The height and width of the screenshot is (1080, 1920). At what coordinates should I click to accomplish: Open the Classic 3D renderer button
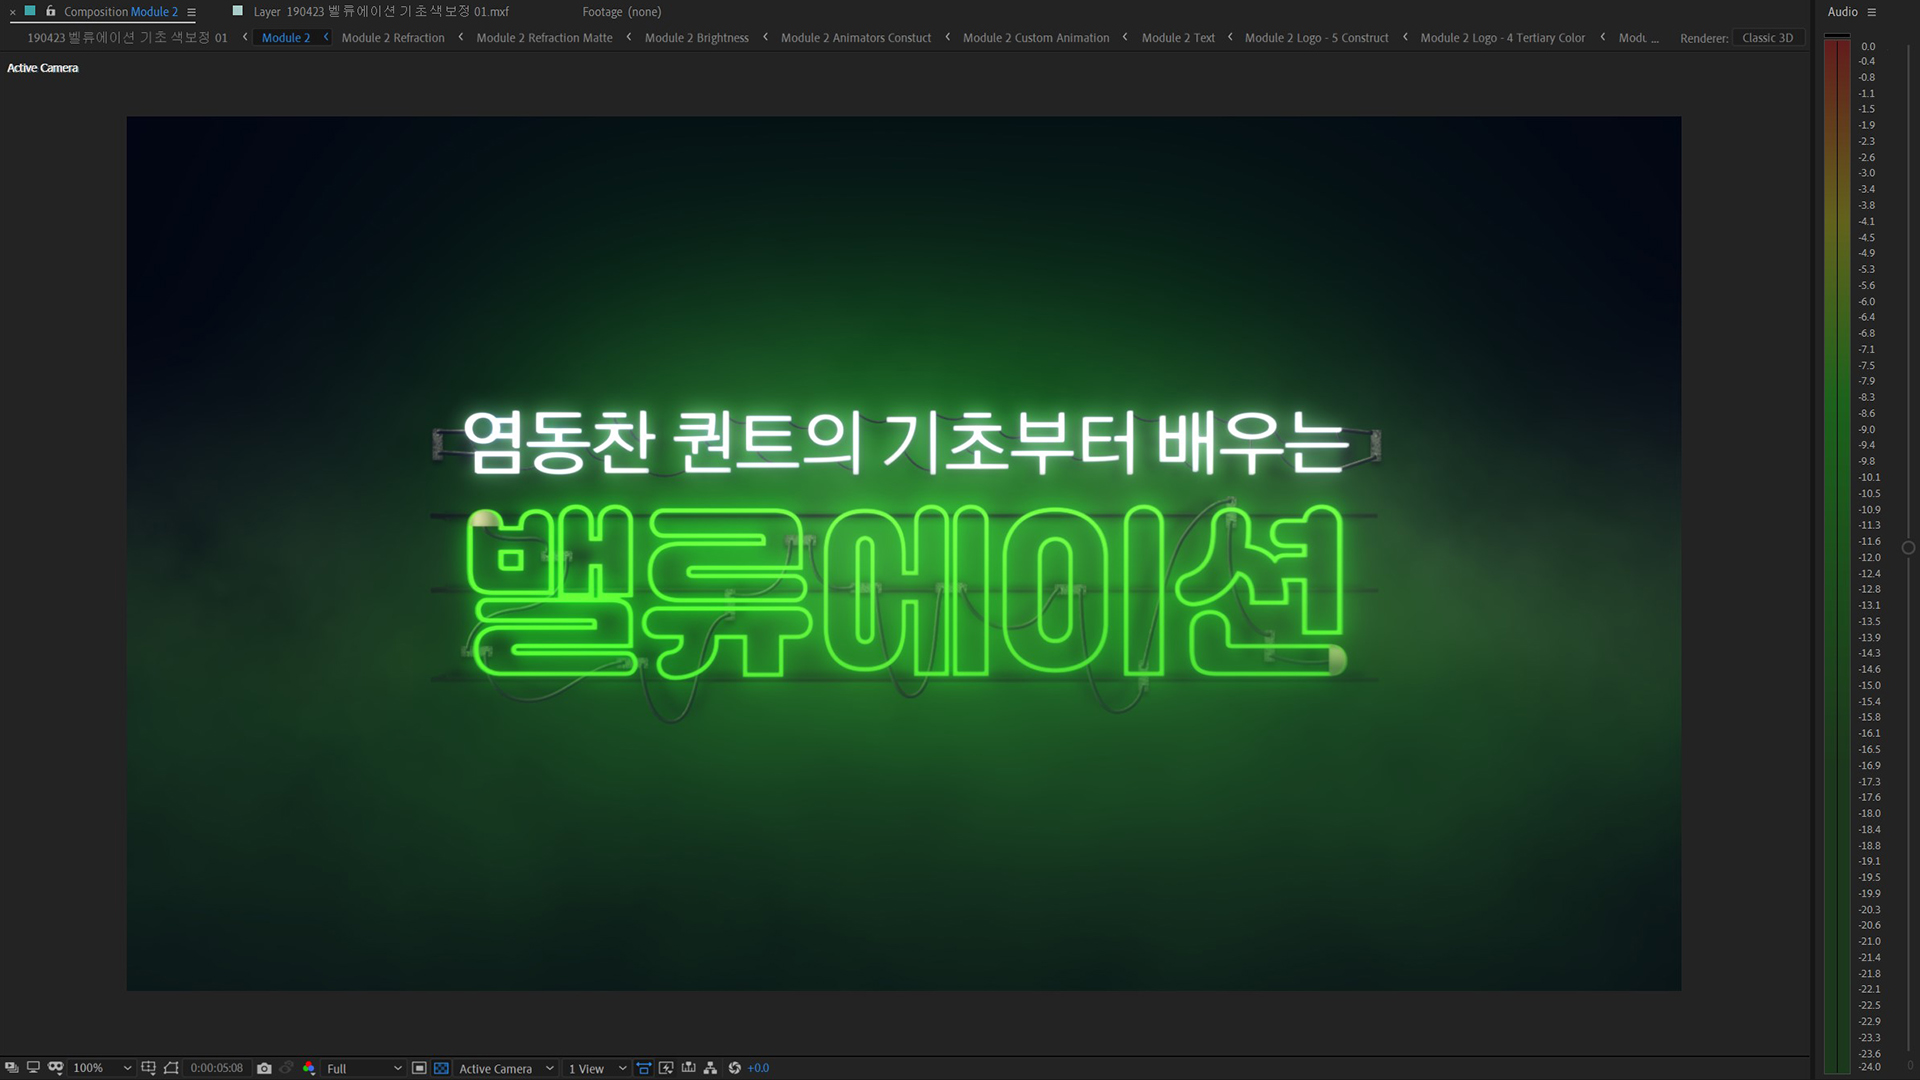(1767, 38)
